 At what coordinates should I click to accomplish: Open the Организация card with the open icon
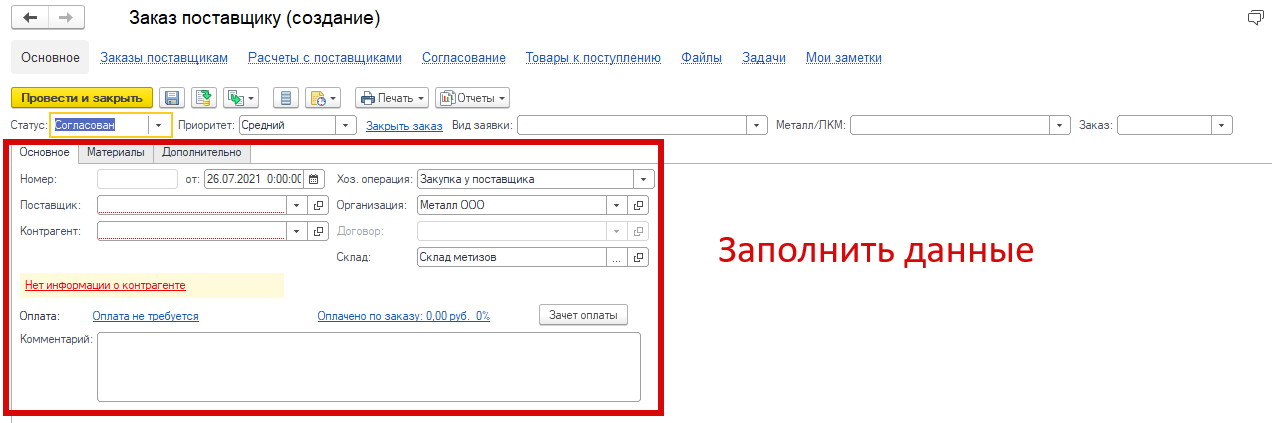(x=639, y=205)
